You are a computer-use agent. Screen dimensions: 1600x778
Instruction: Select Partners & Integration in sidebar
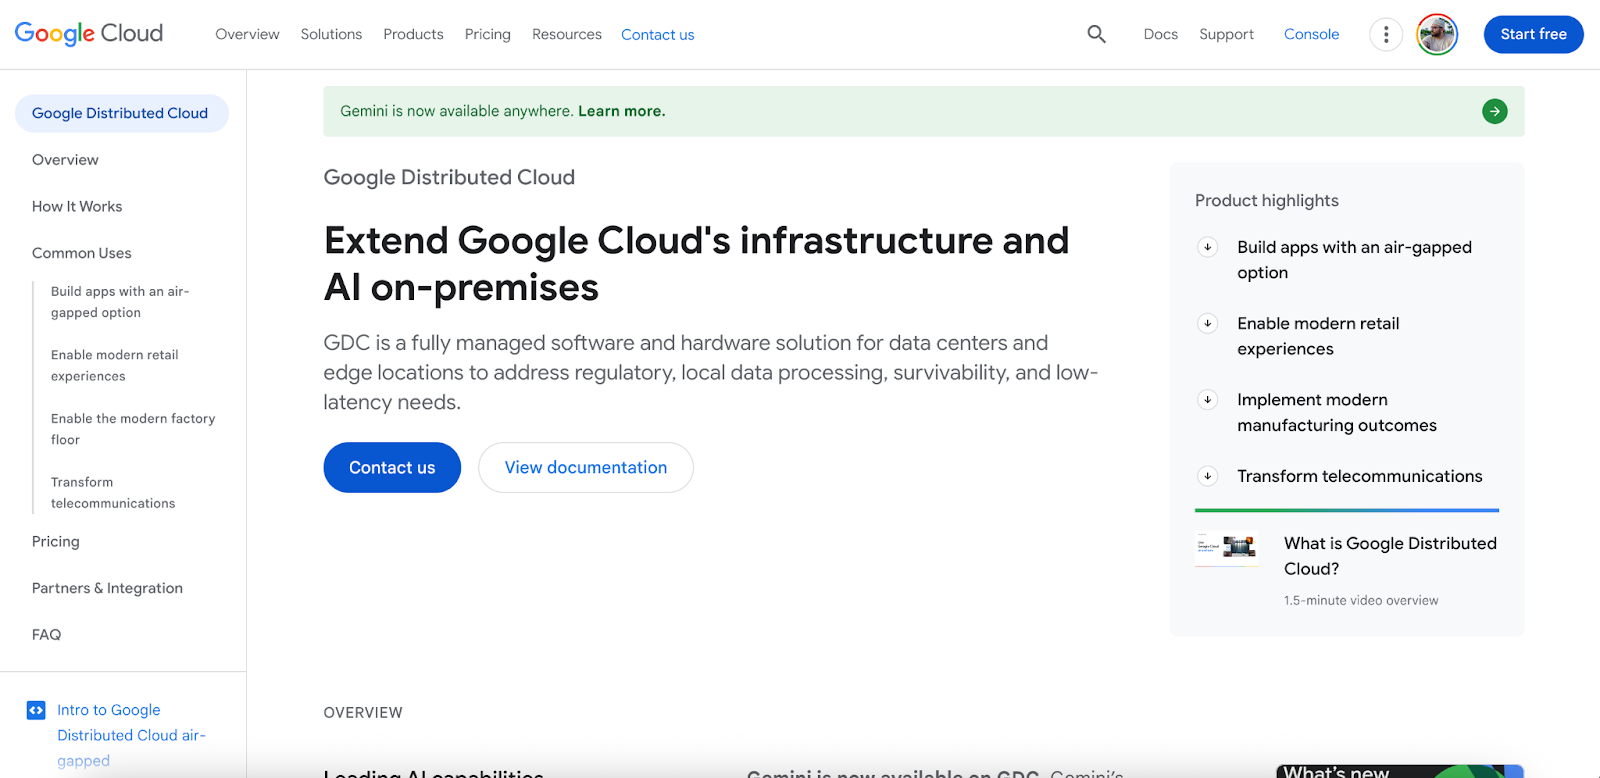pyautogui.click(x=107, y=588)
